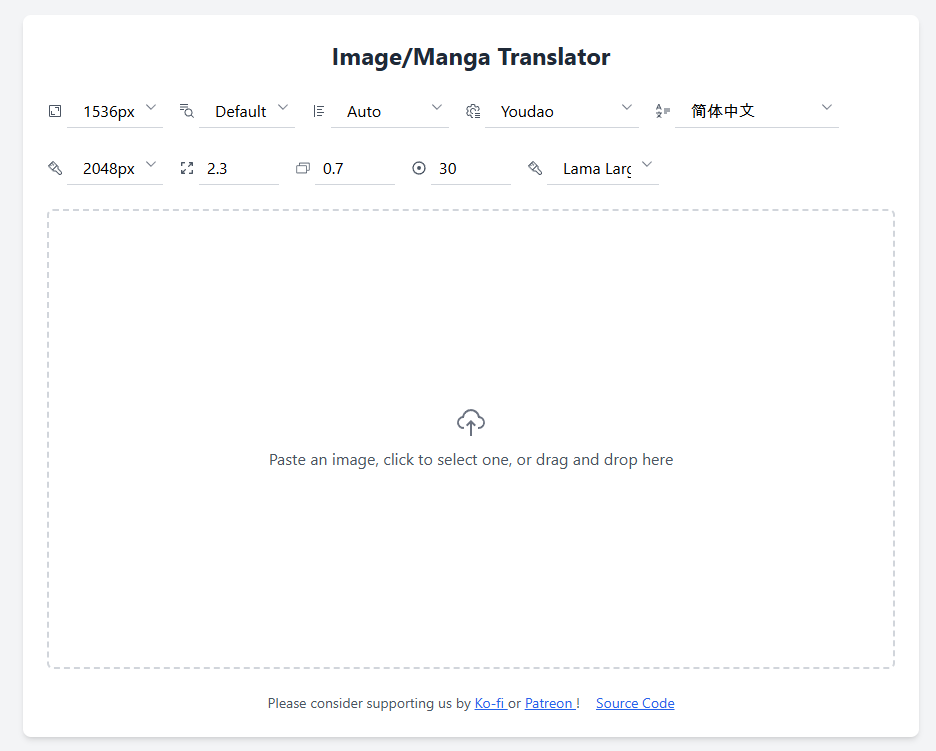Open the Auto render direction dropdown
This screenshot has height=751, width=936.
[389, 112]
